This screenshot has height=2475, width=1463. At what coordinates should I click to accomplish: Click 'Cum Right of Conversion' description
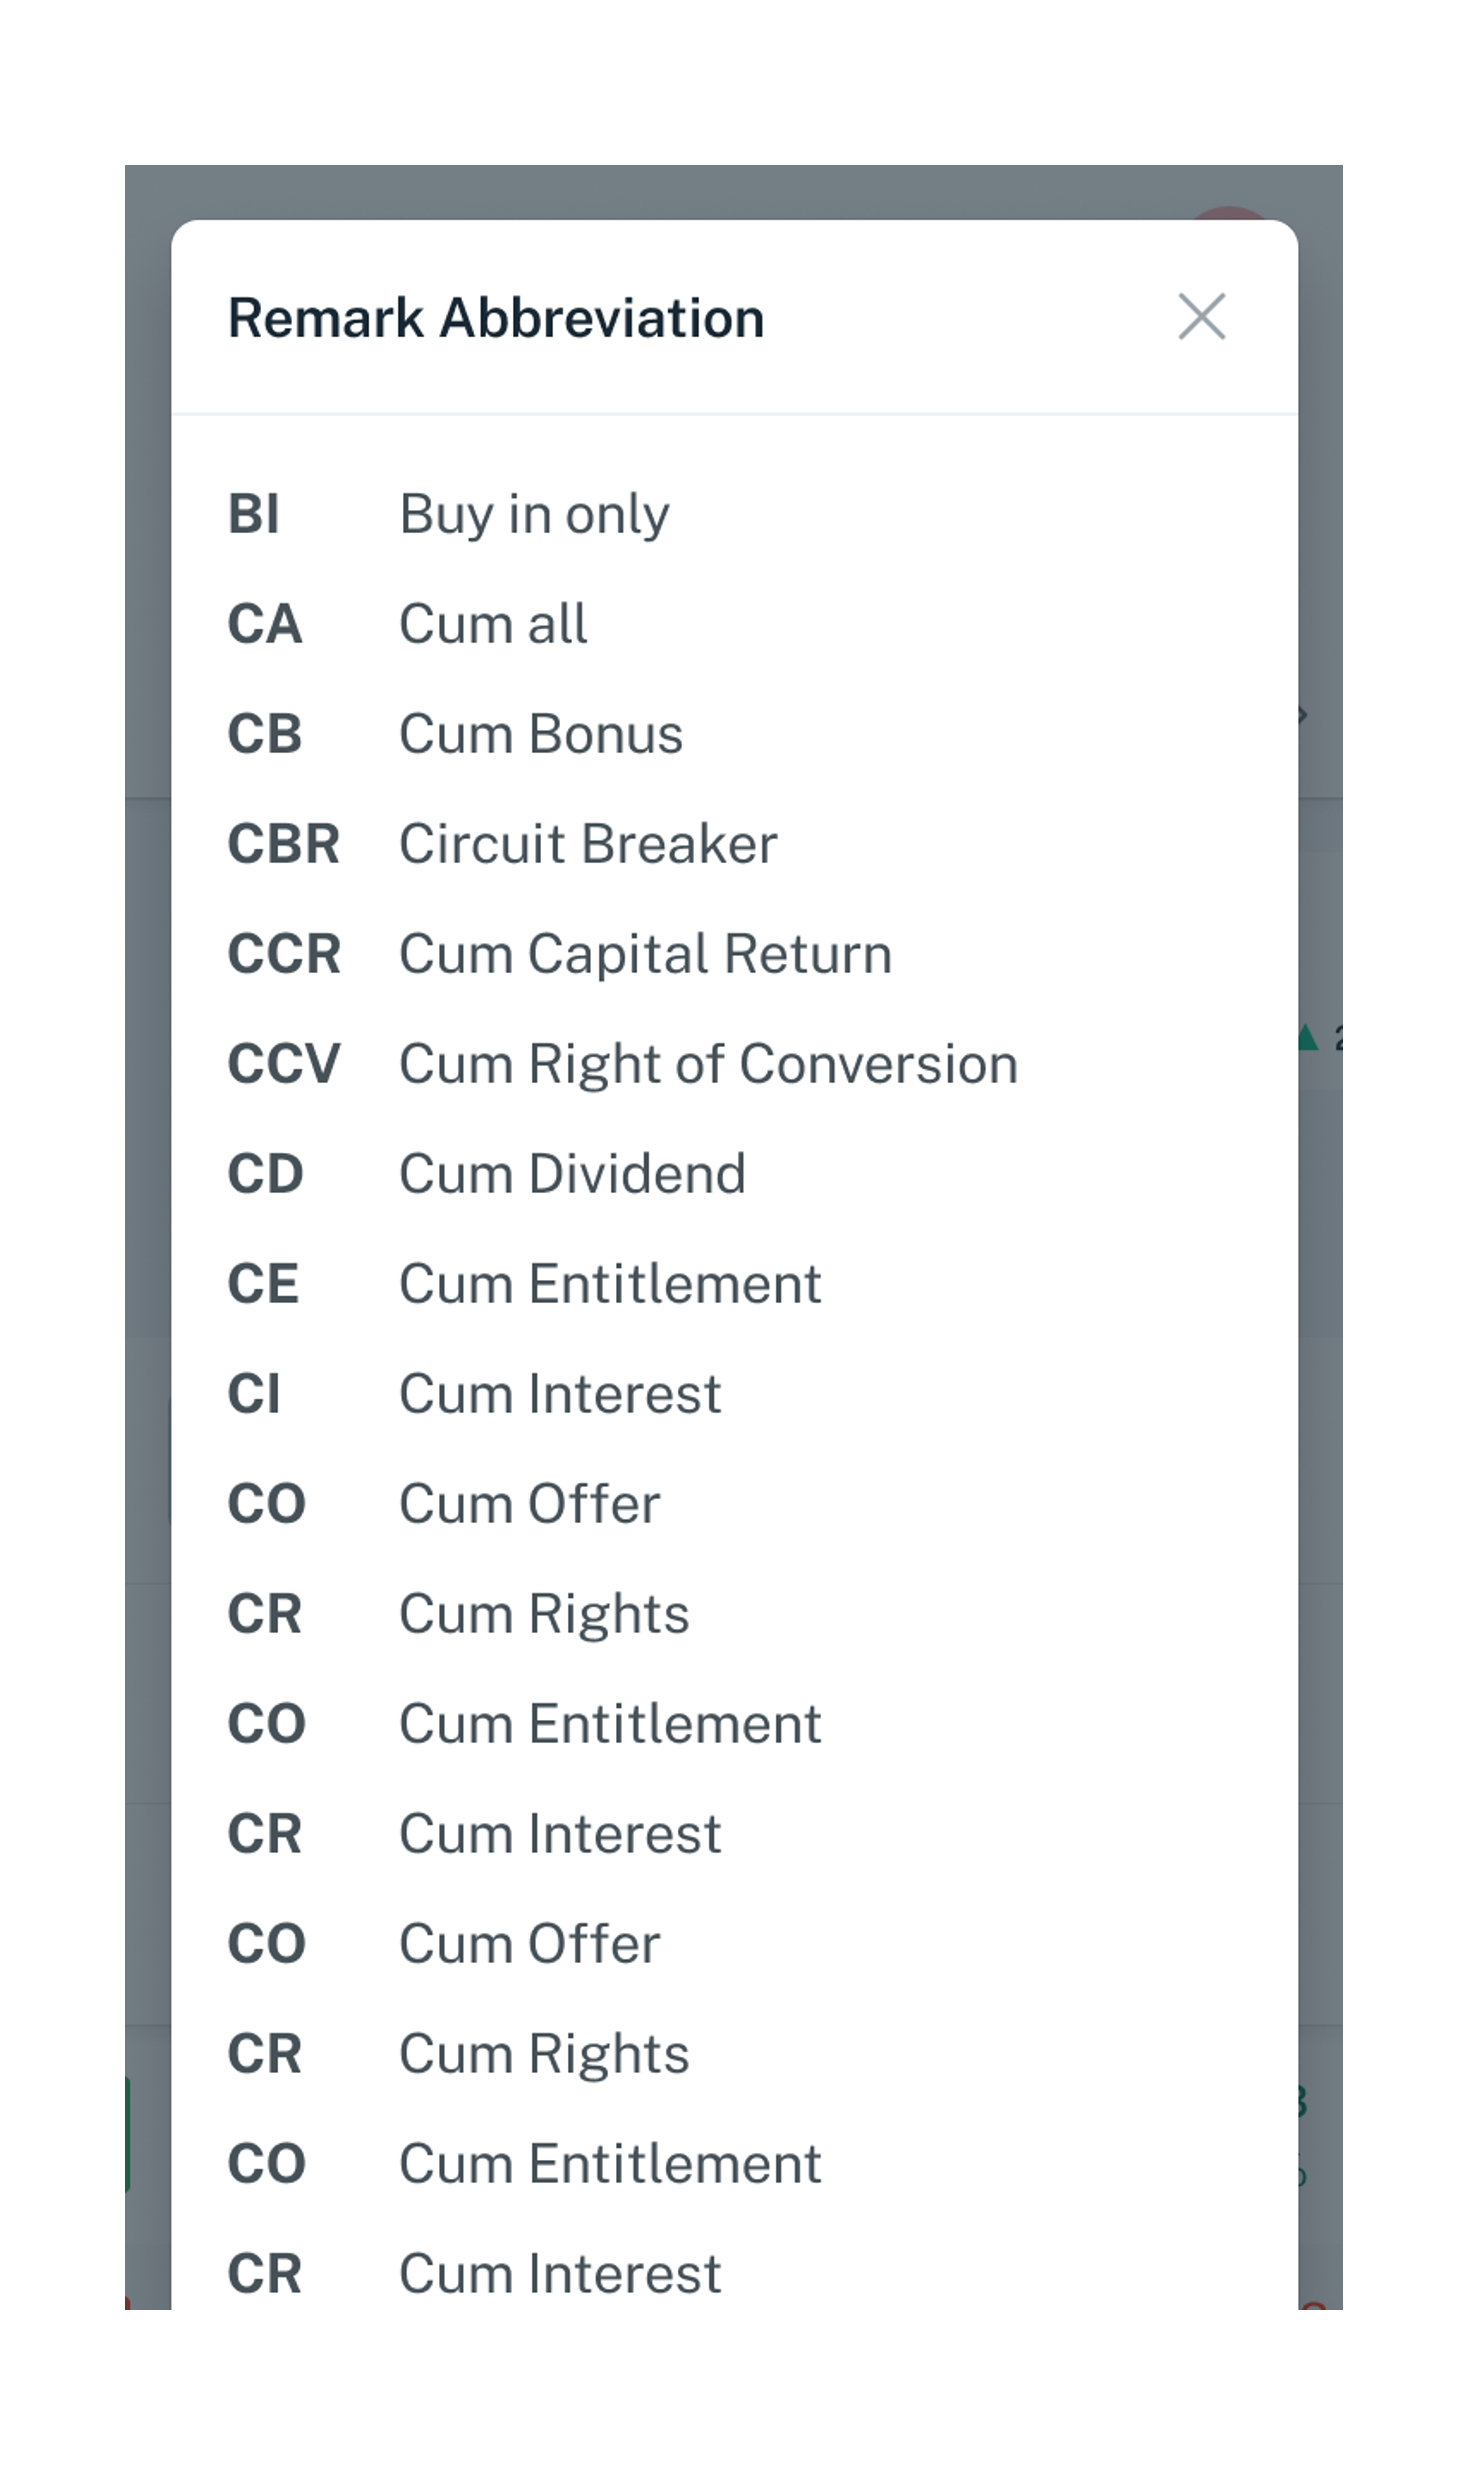click(x=709, y=1066)
